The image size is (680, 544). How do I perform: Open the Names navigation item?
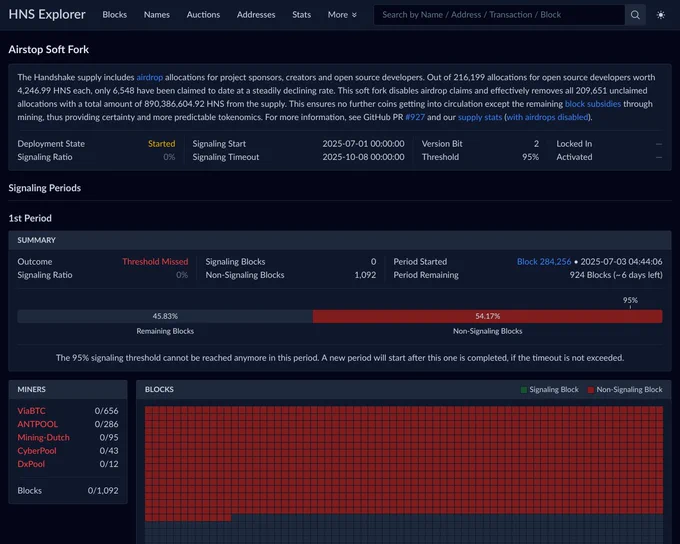click(x=157, y=15)
